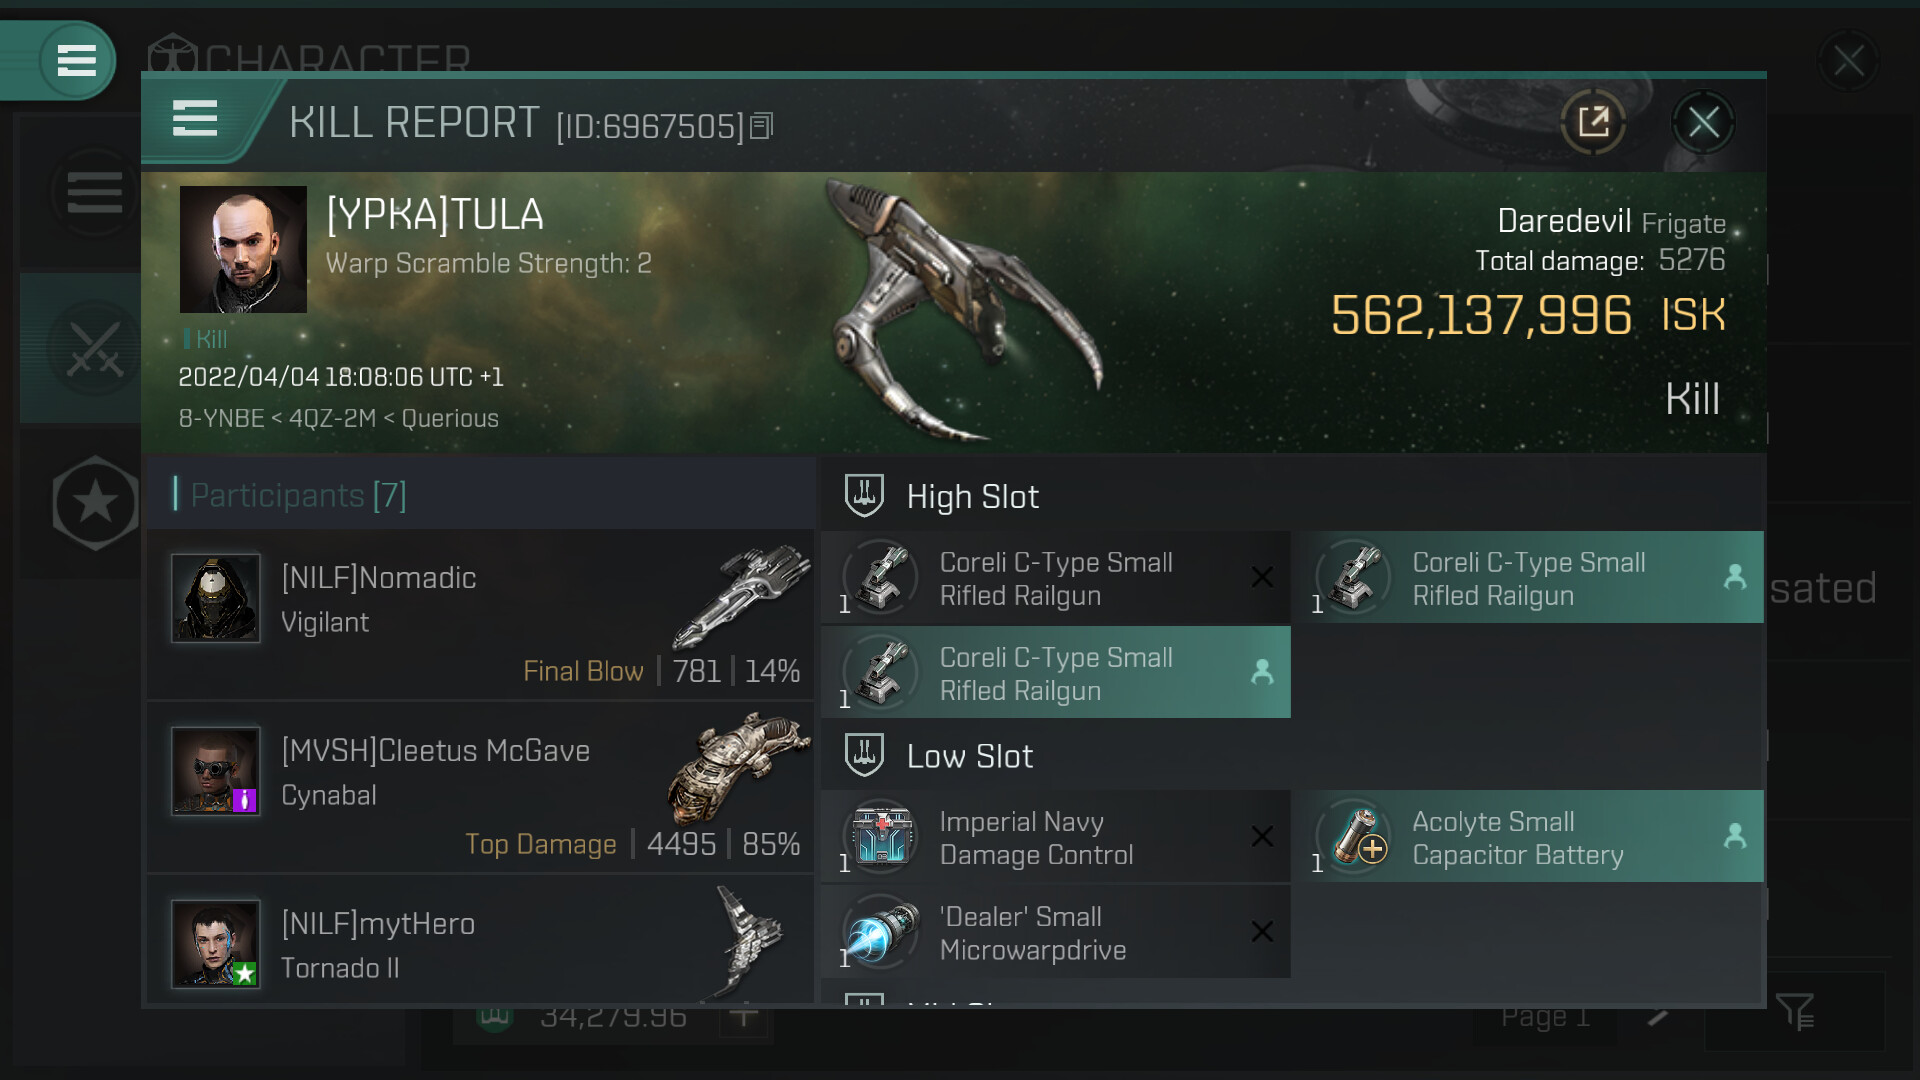Expand the Participants [7] header
This screenshot has height=1080, width=1920.
[x=298, y=495]
